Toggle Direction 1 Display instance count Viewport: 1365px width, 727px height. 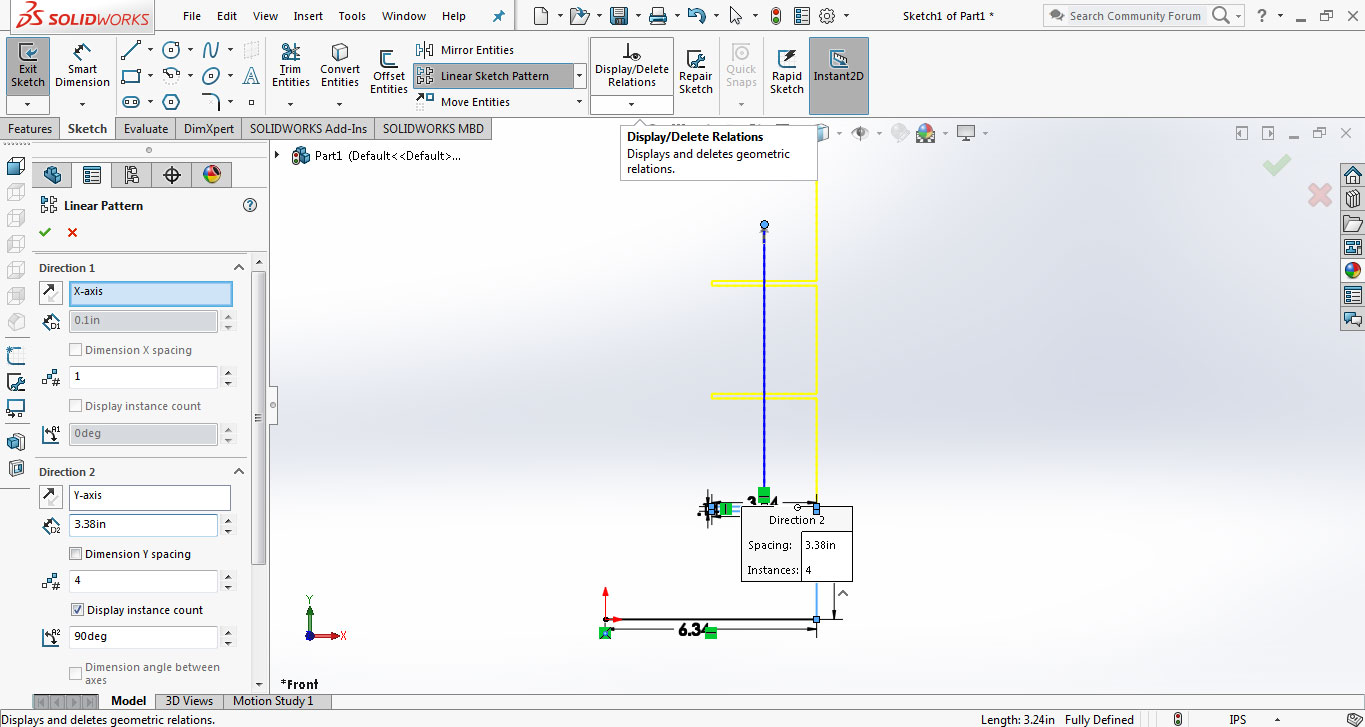pos(76,406)
